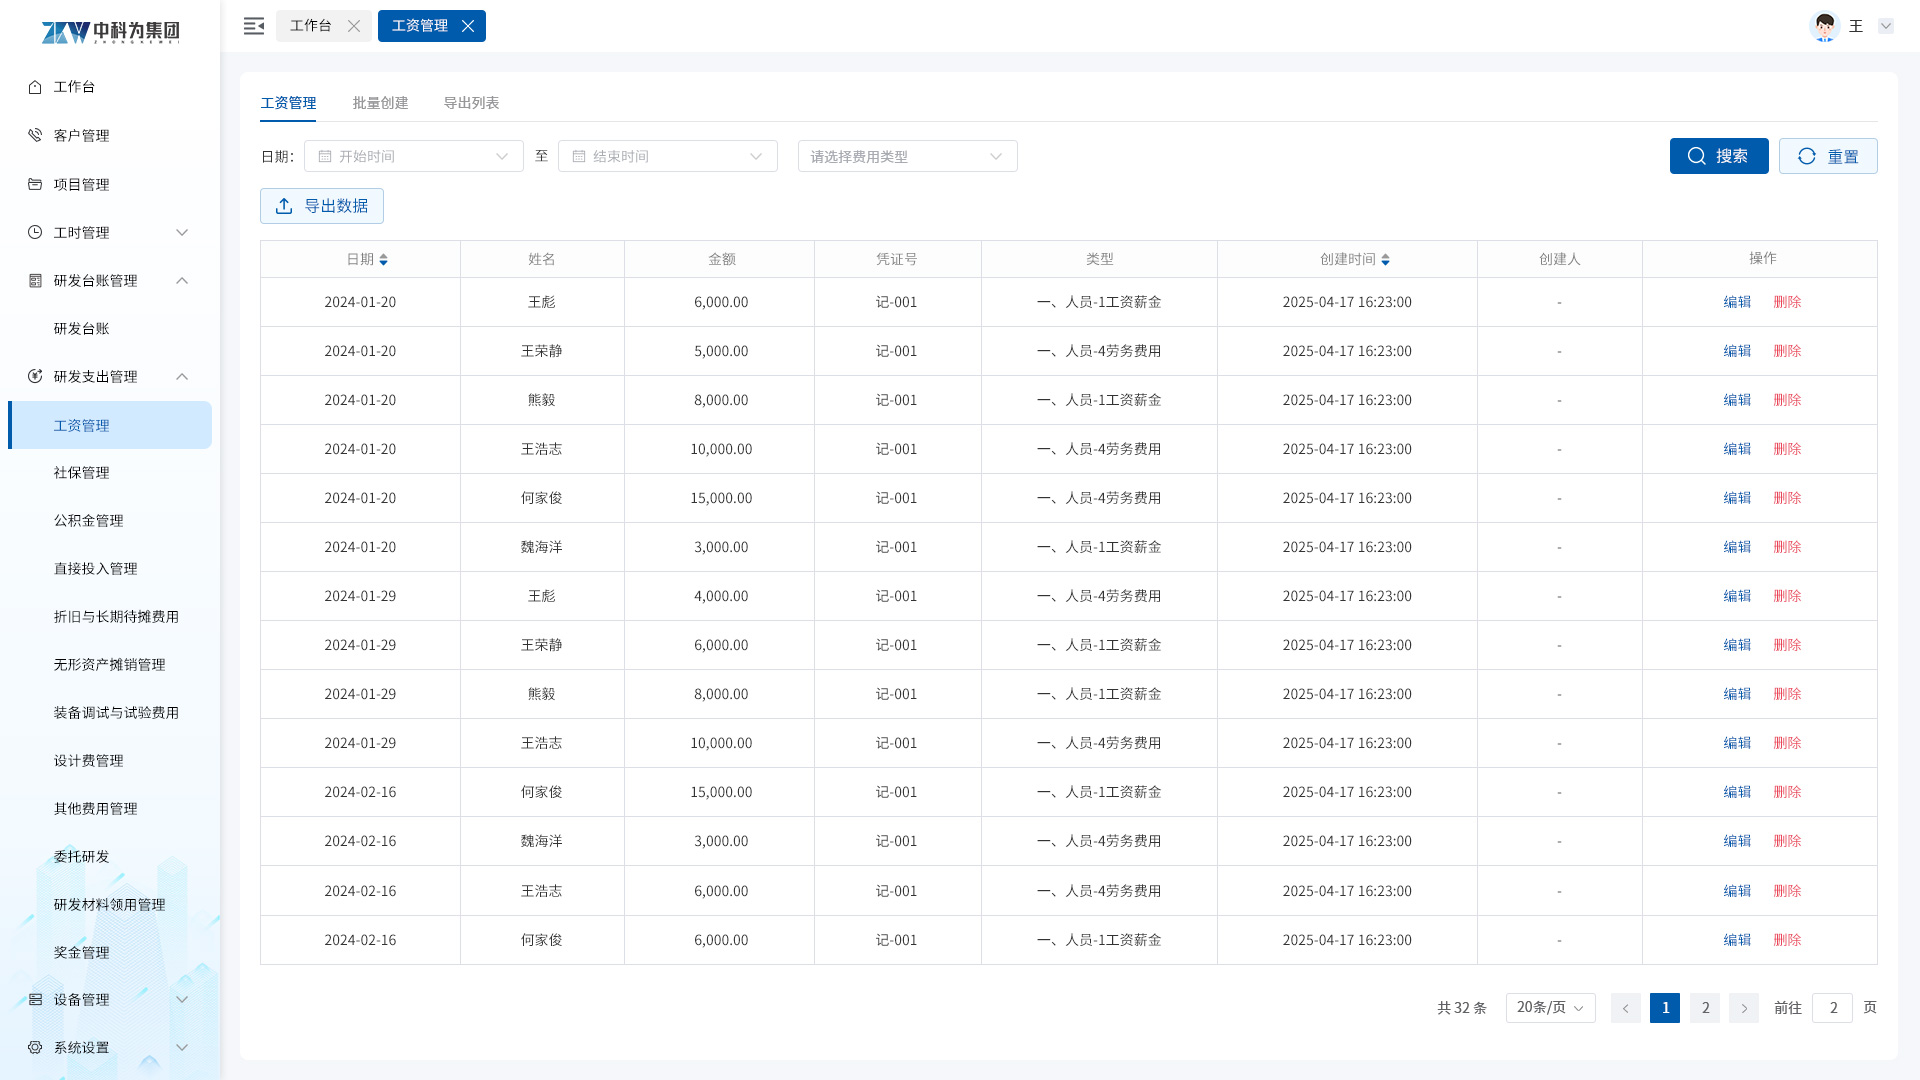Image resolution: width=1920 pixels, height=1080 pixels.
Task: Collapse the sidebar with hamburger icon
Action: tap(254, 26)
